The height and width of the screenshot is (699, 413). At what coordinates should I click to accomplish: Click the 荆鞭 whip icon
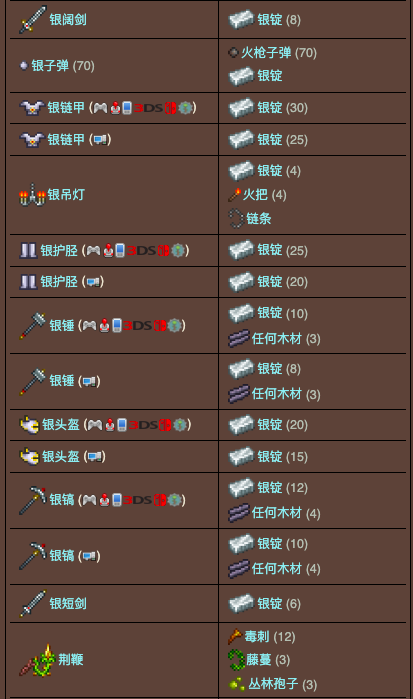(37, 660)
